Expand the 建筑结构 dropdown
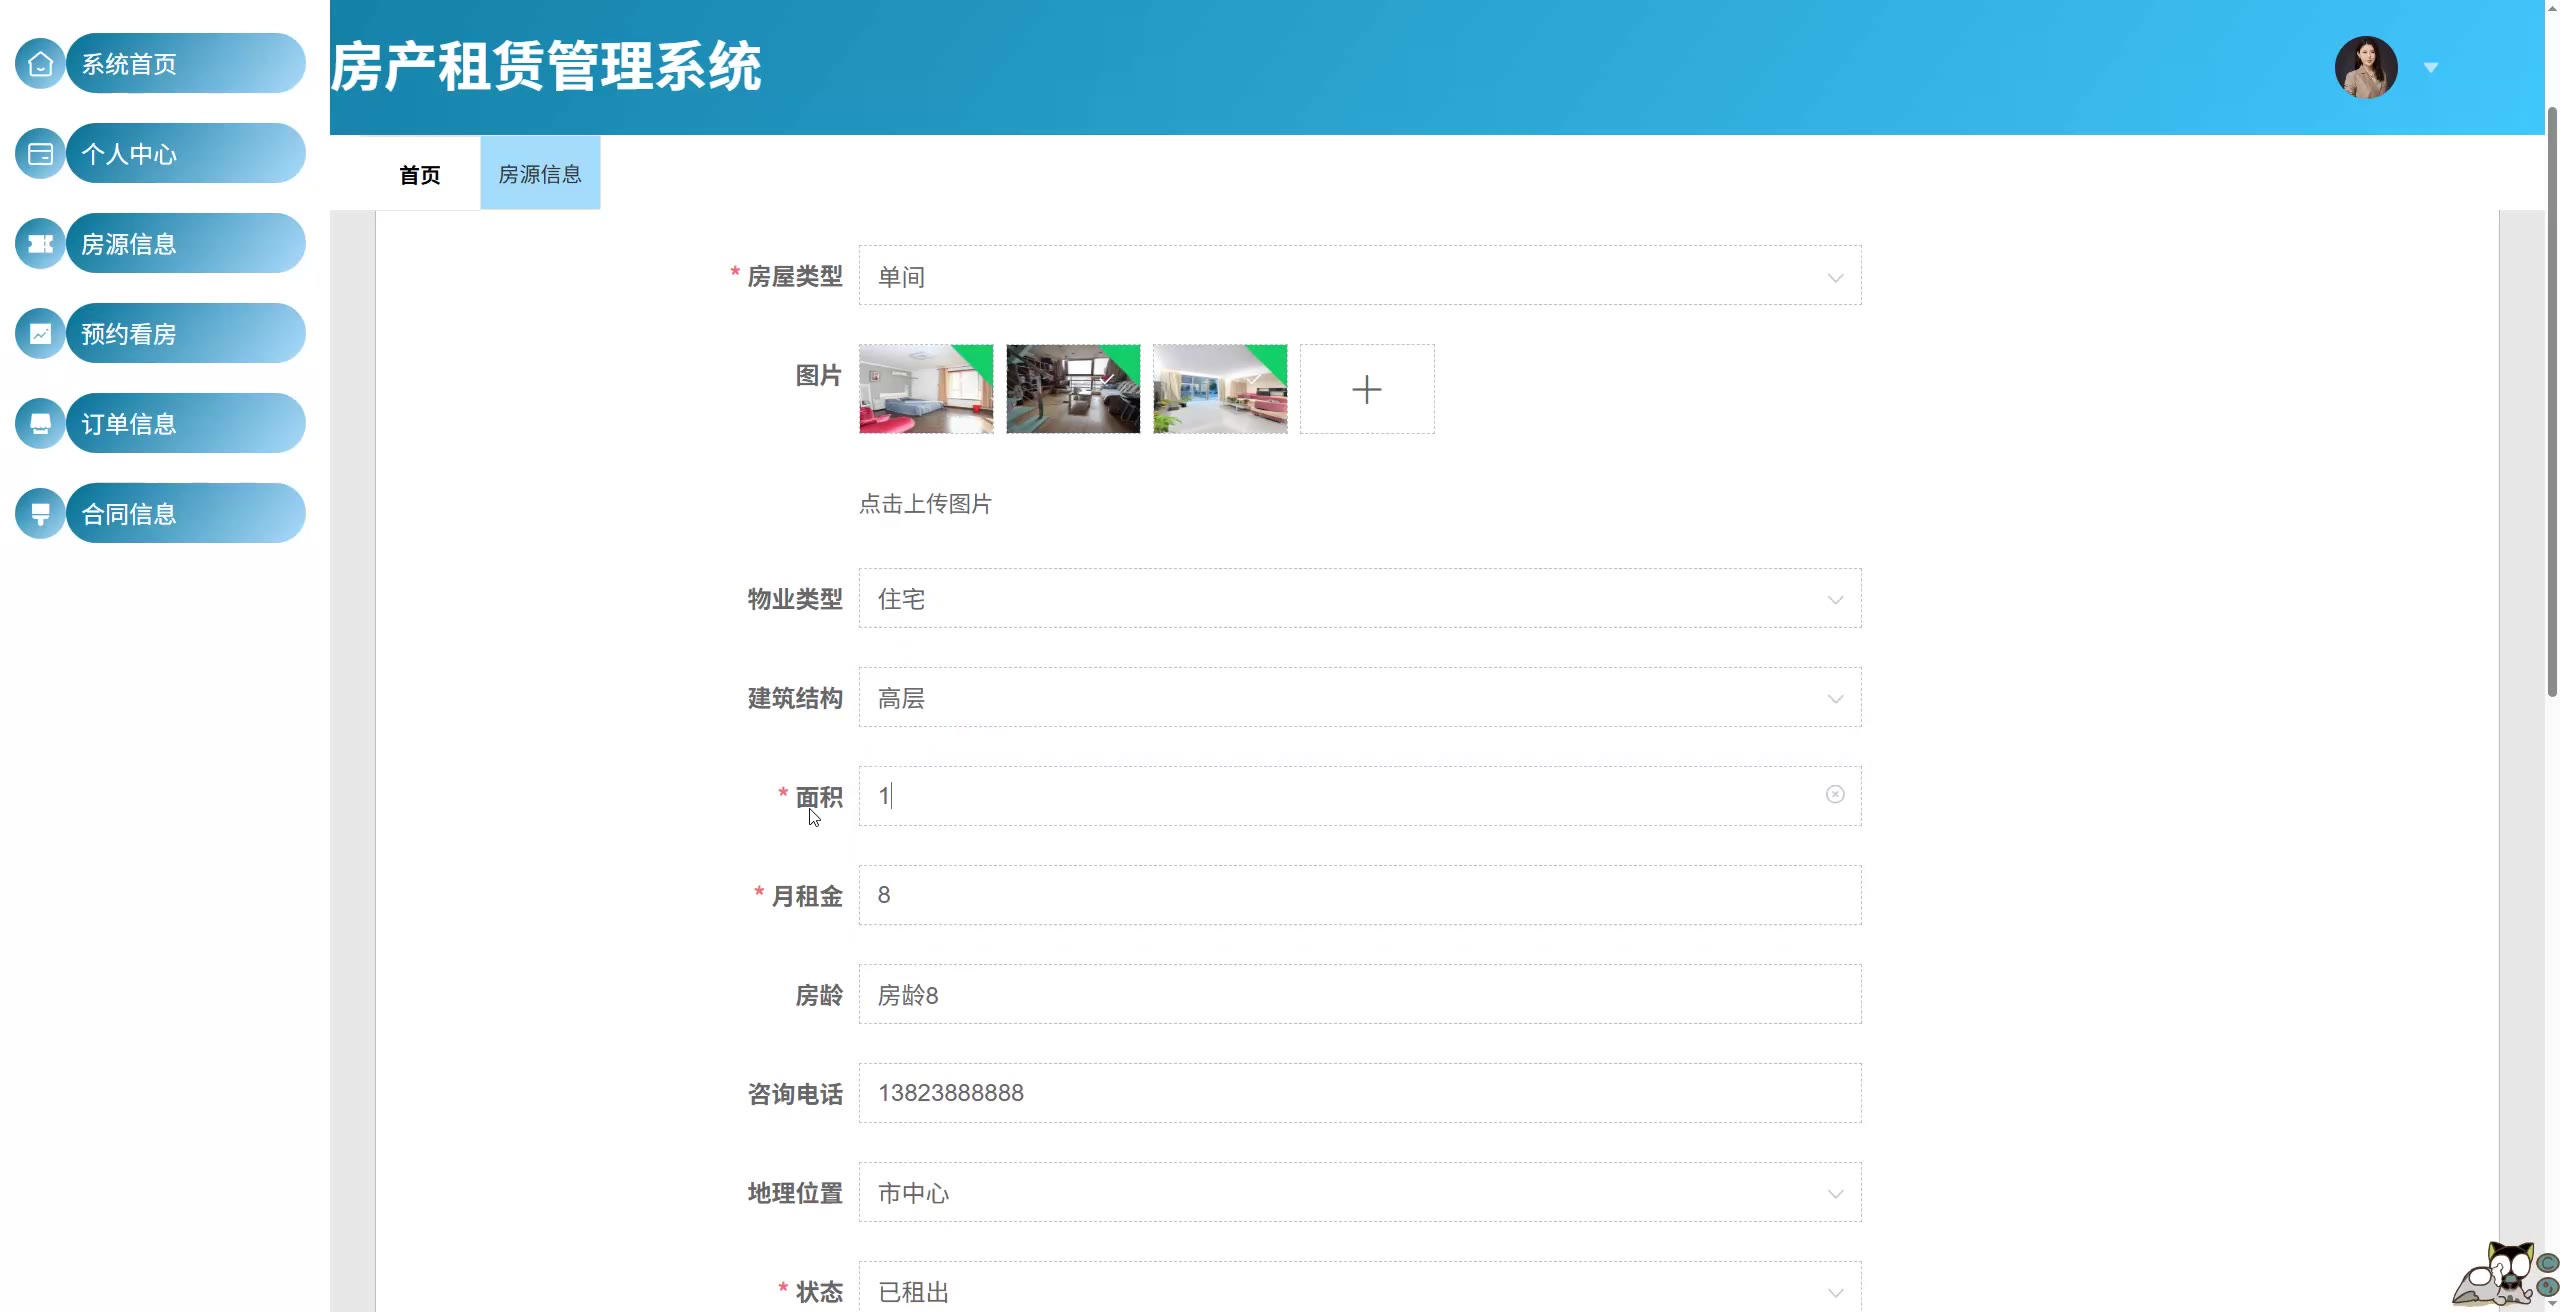Viewport: 2560px width, 1312px height. pos(1359,697)
